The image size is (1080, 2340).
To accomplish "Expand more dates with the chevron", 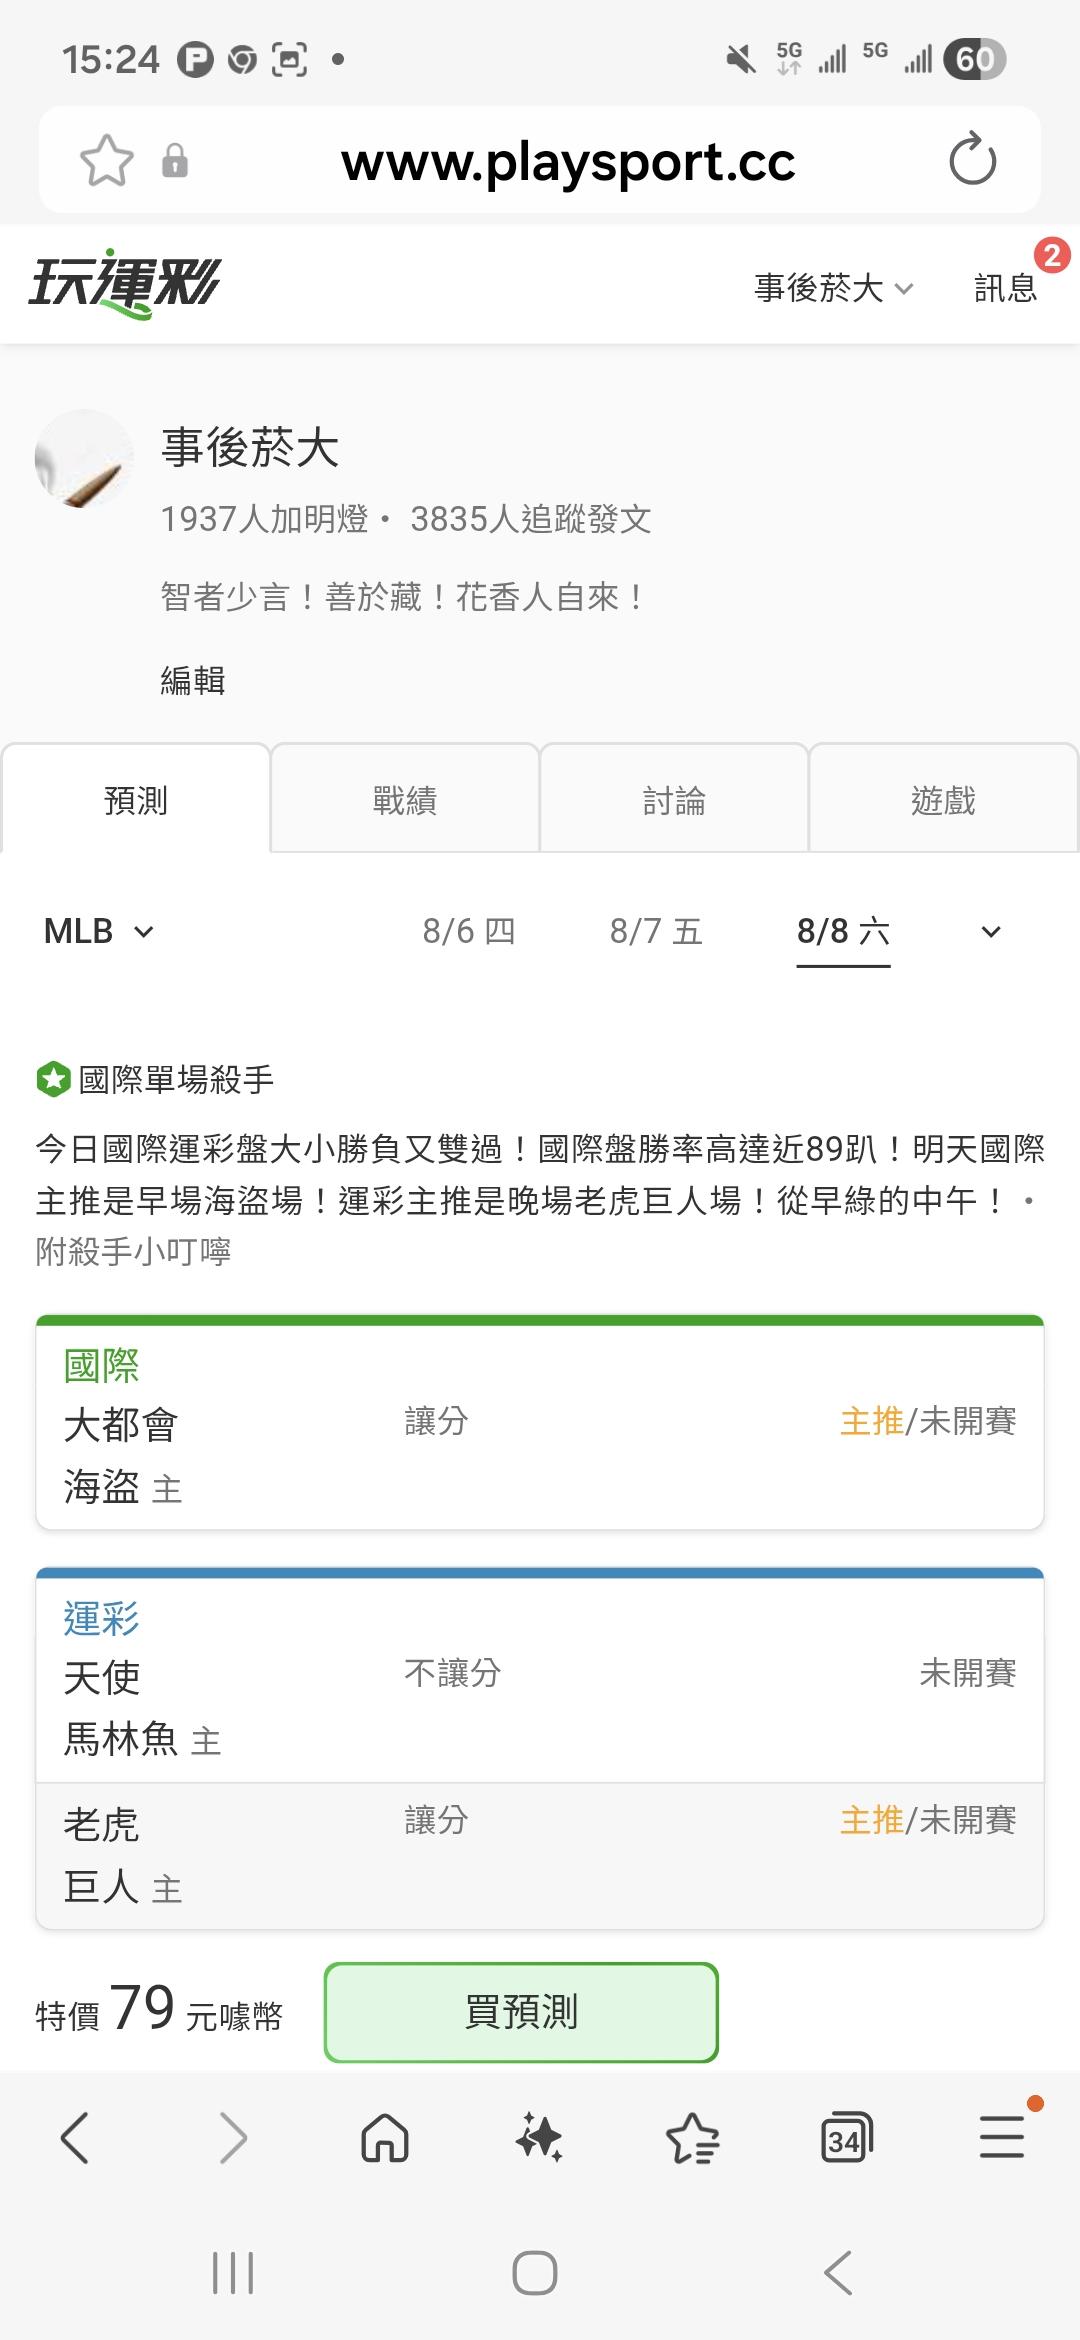I will coord(991,932).
